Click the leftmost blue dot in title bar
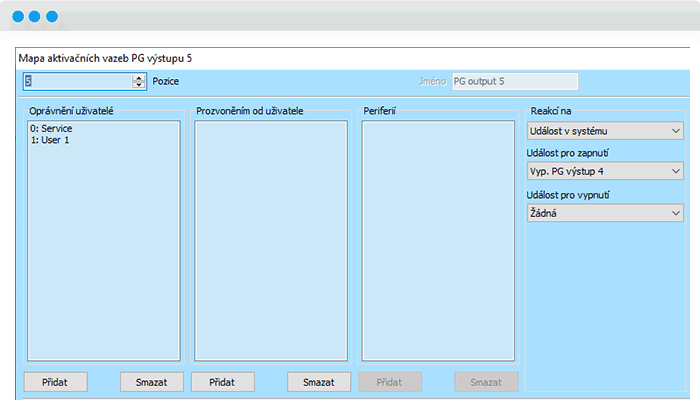Screen dimensions: 700x411 [x=18, y=17]
